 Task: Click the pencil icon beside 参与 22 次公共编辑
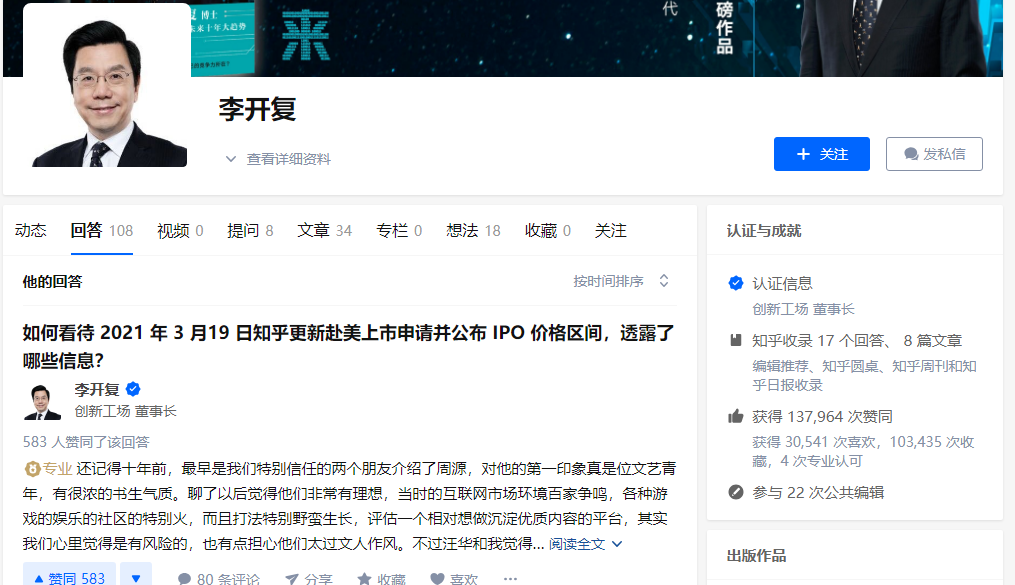734,492
